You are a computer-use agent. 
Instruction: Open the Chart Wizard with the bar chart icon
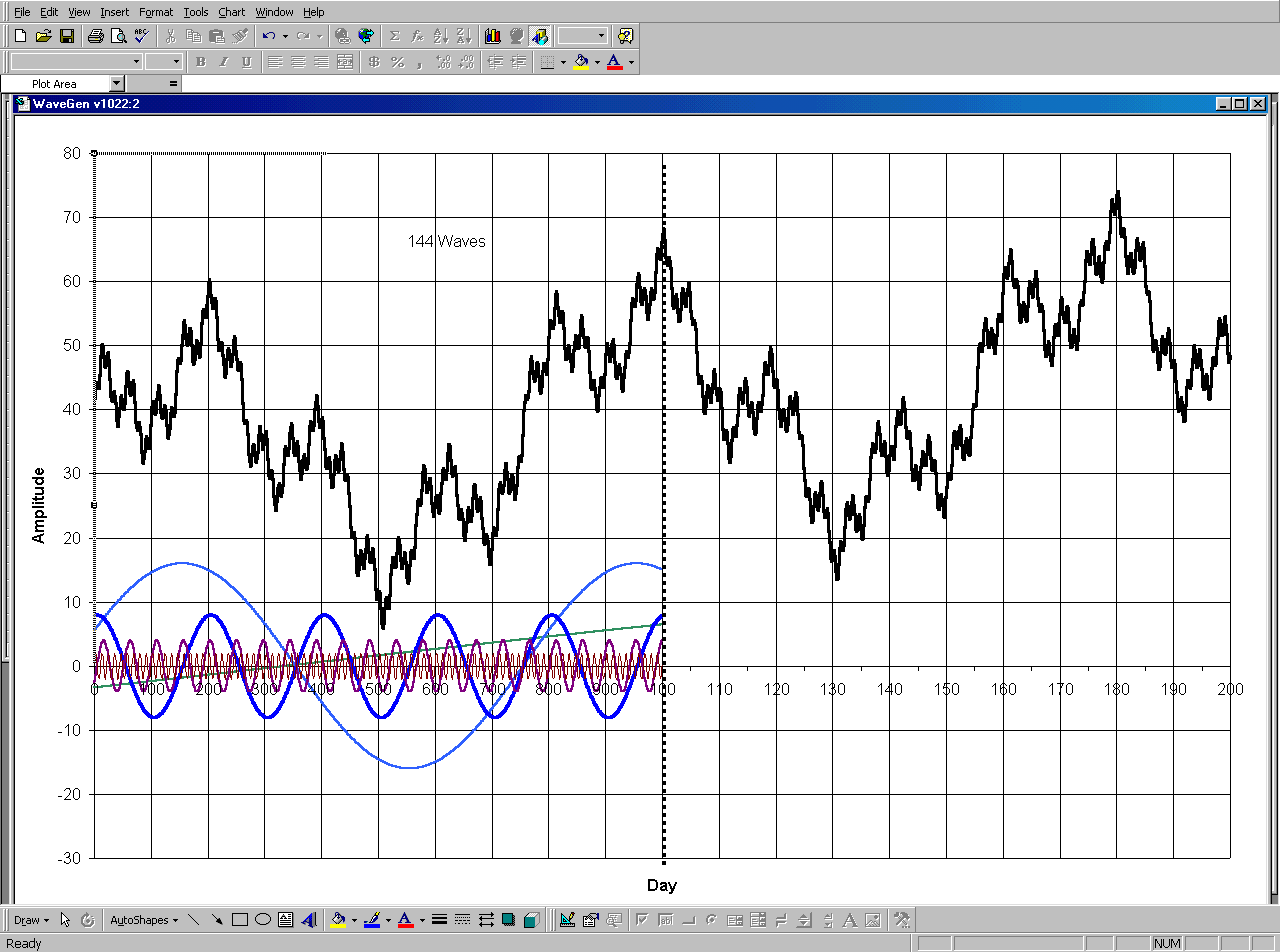492,36
